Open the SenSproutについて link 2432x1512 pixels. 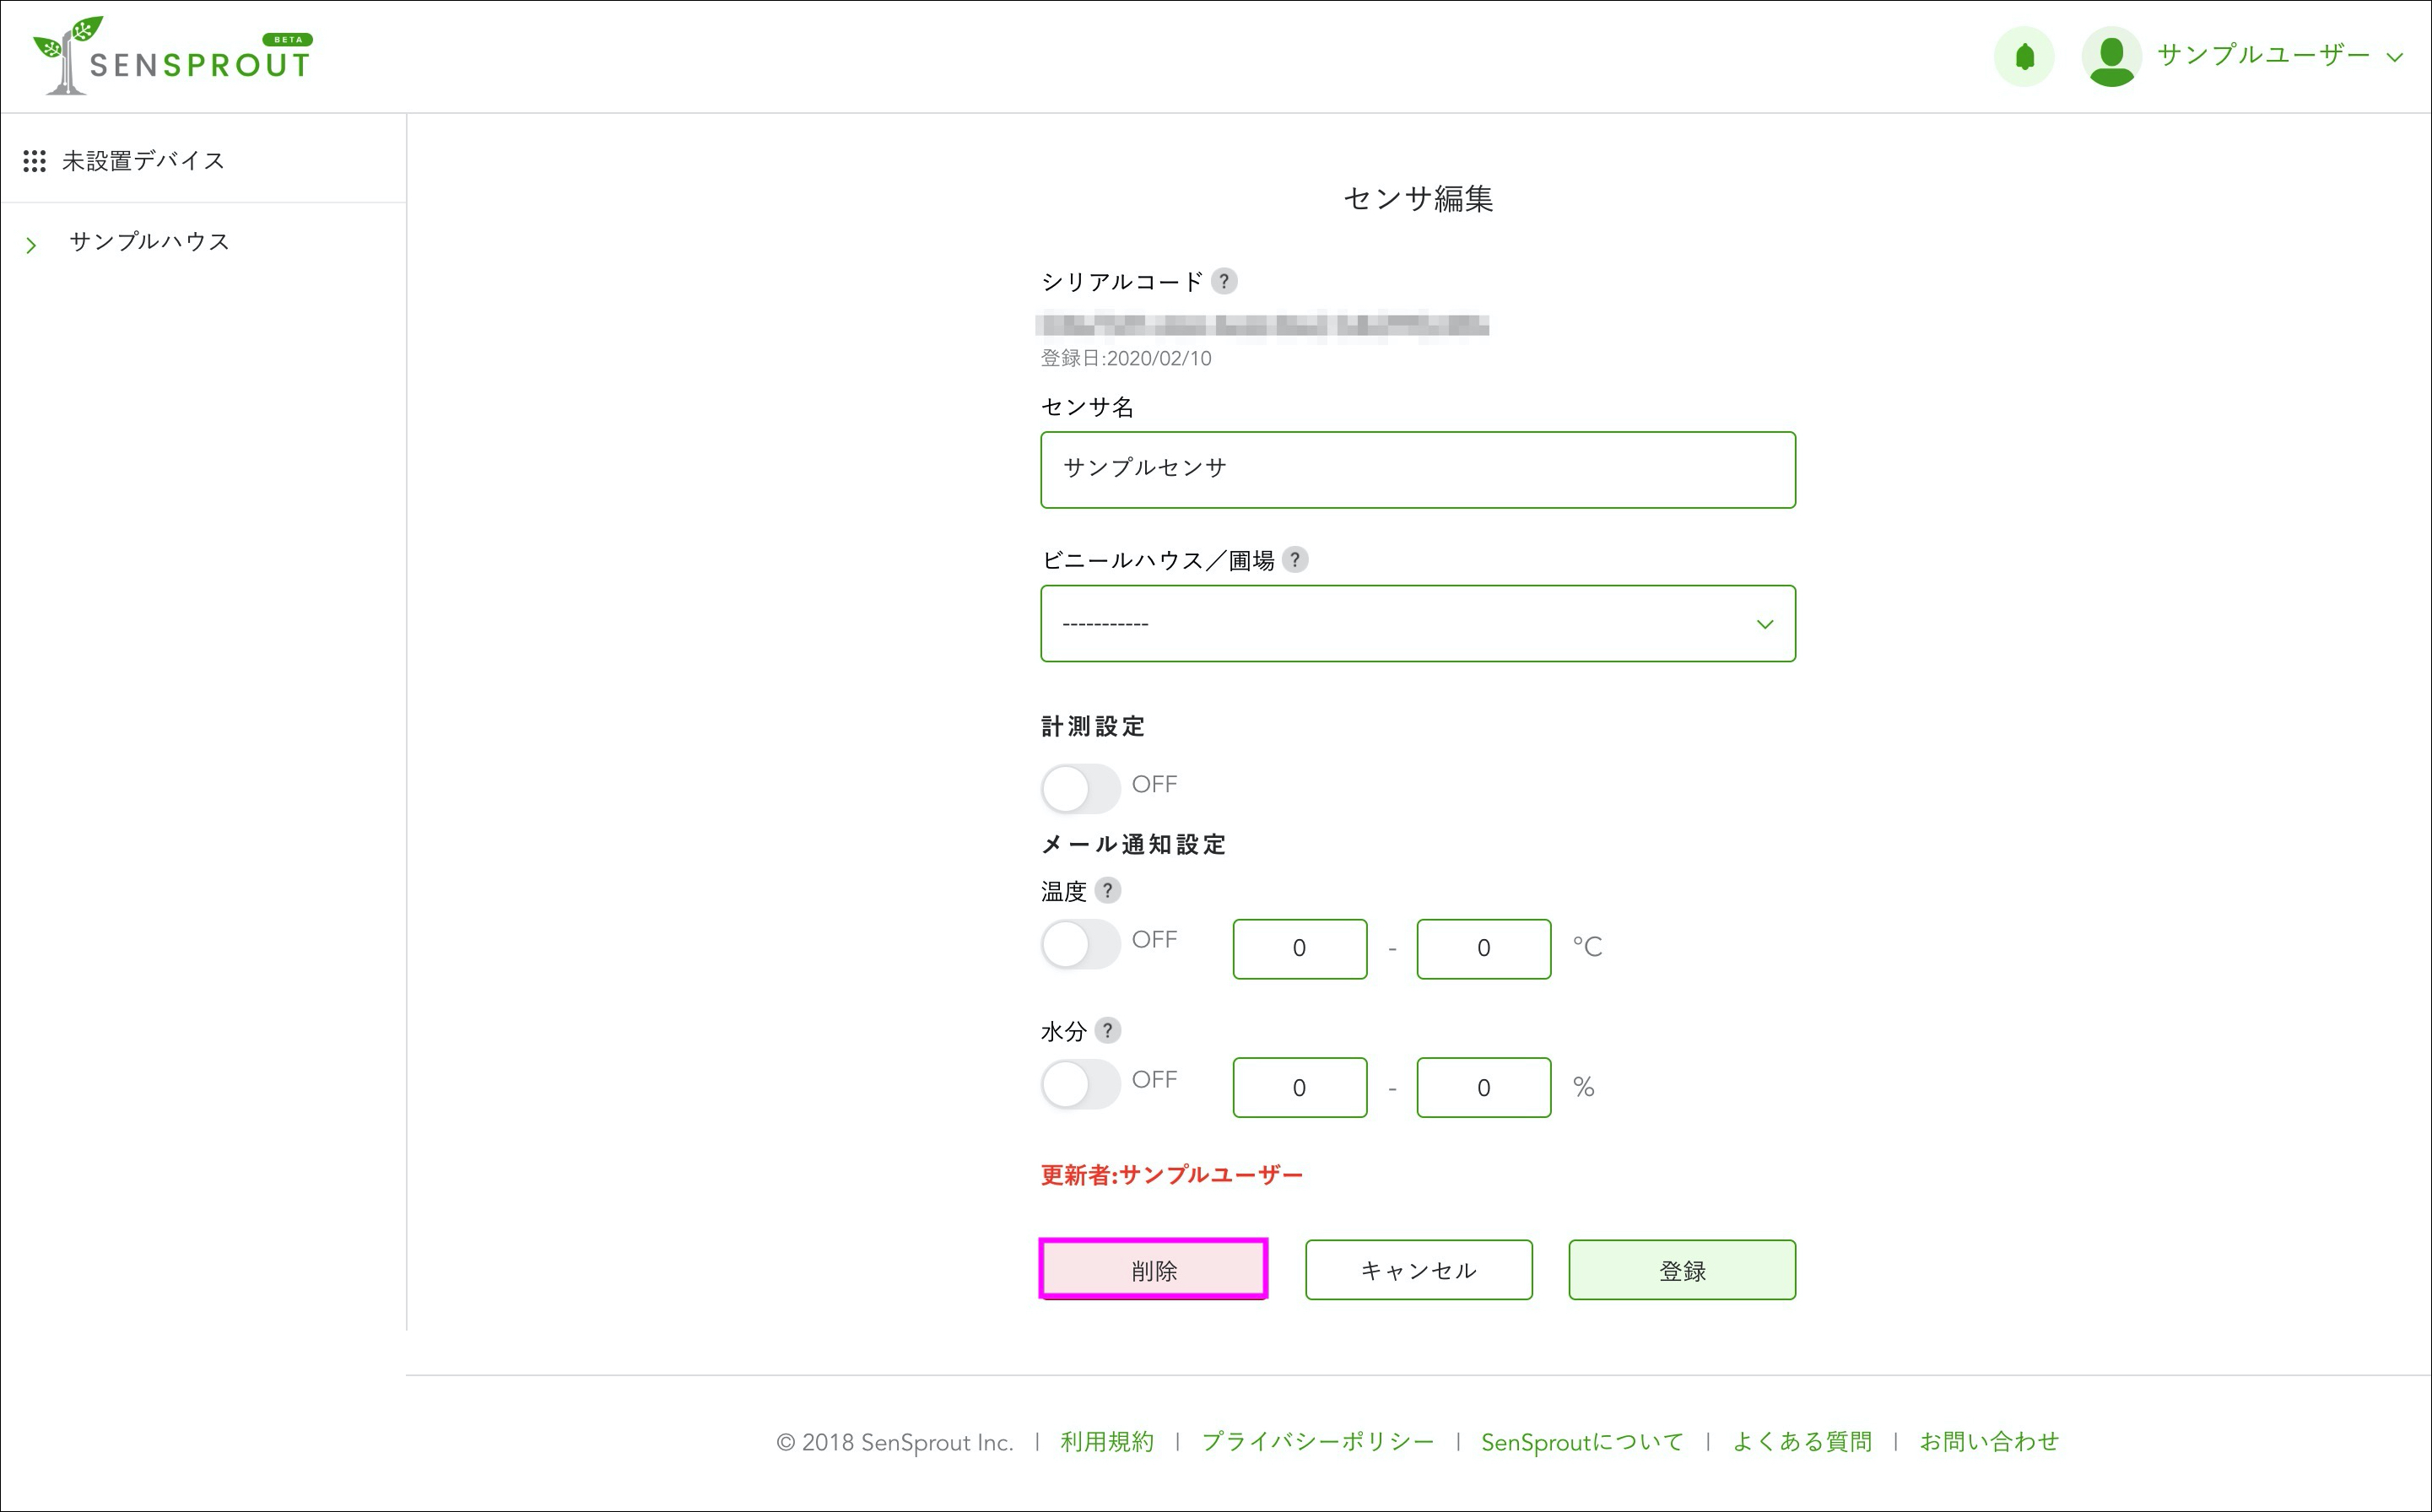pyautogui.click(x=1582, y=1441)
